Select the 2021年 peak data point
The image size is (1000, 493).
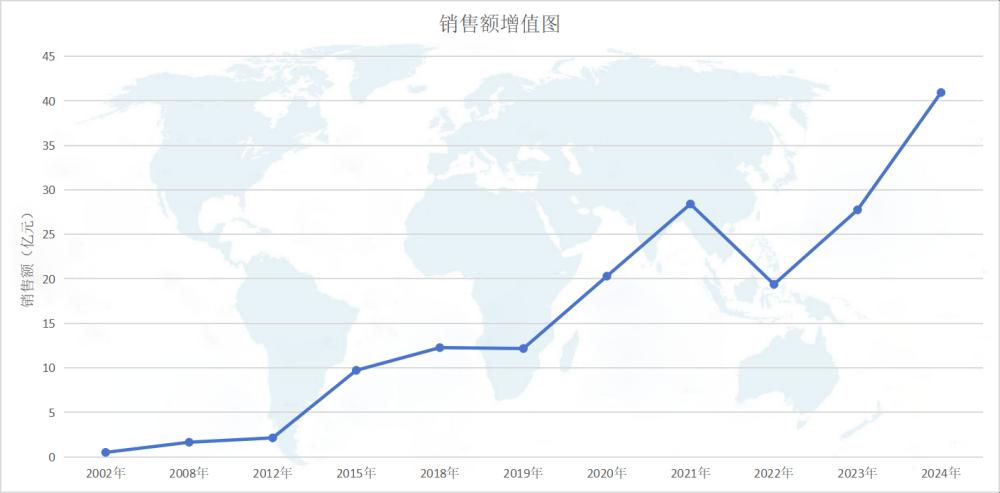coord(690,204)
